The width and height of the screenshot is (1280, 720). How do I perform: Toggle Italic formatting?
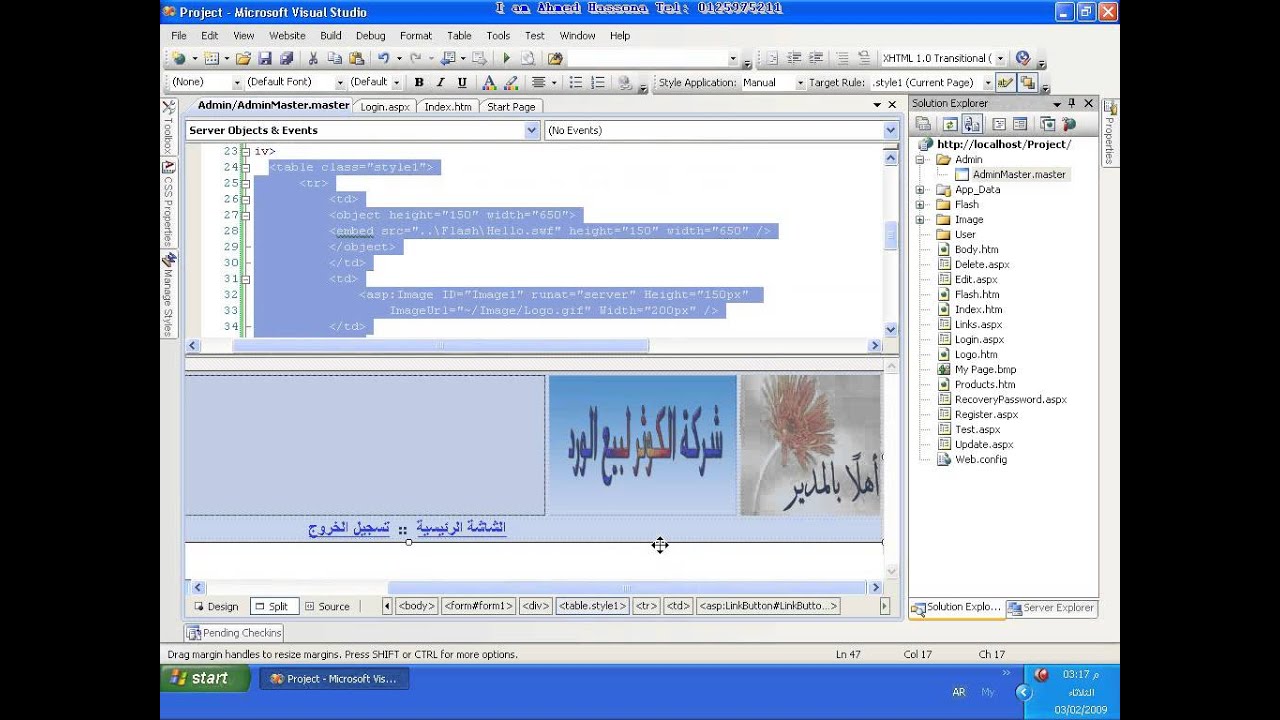pos(440,83)
